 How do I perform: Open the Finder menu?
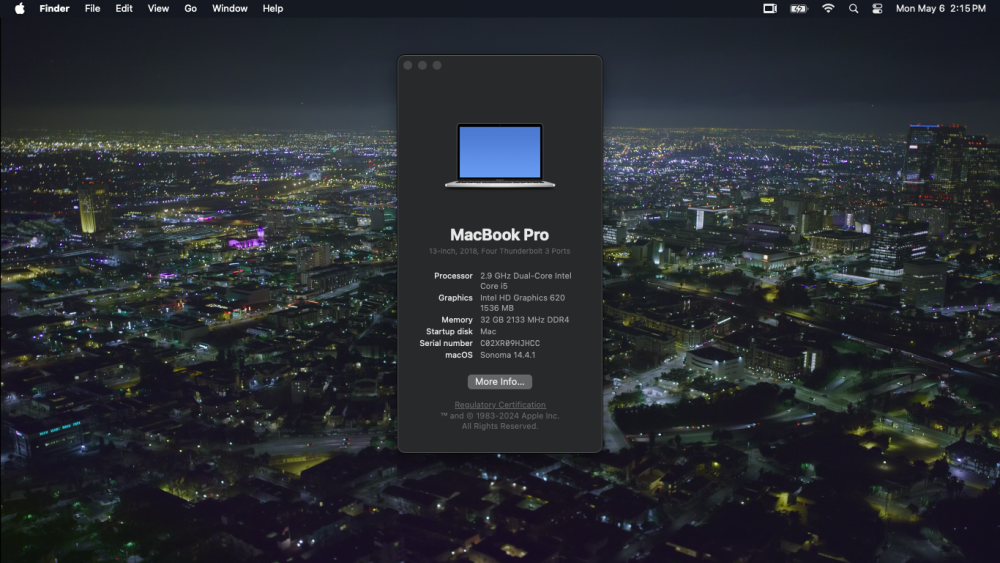(54, 8)
